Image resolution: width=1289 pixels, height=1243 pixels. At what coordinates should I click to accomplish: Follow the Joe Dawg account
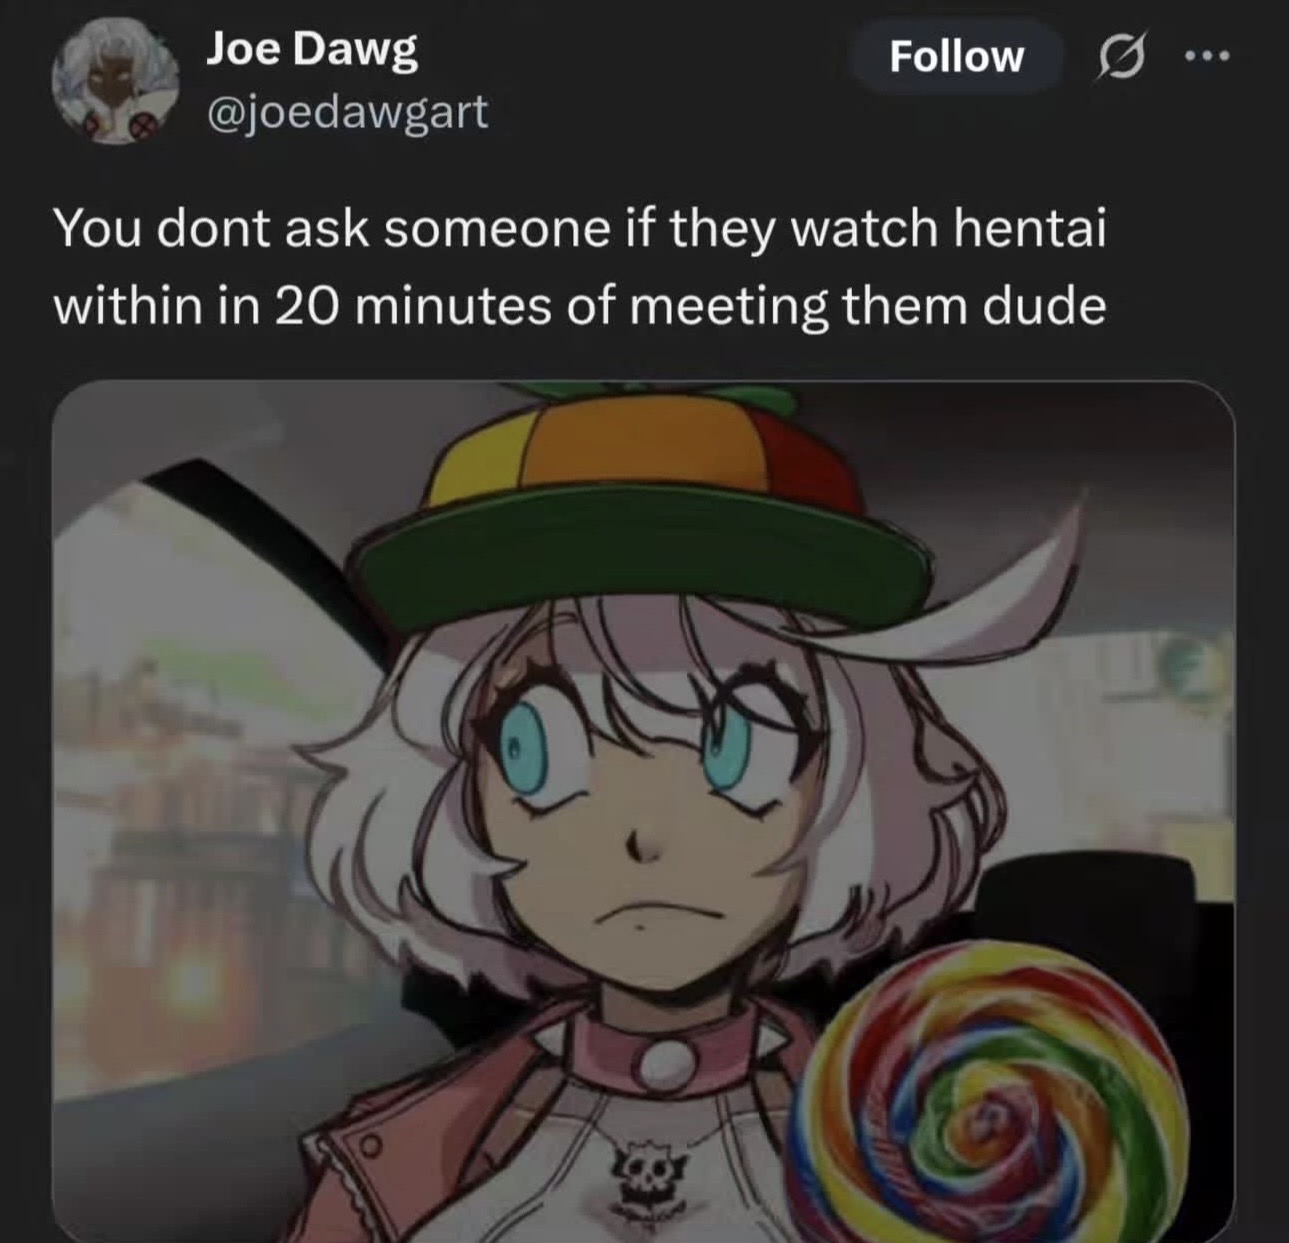tap(955, 56)
